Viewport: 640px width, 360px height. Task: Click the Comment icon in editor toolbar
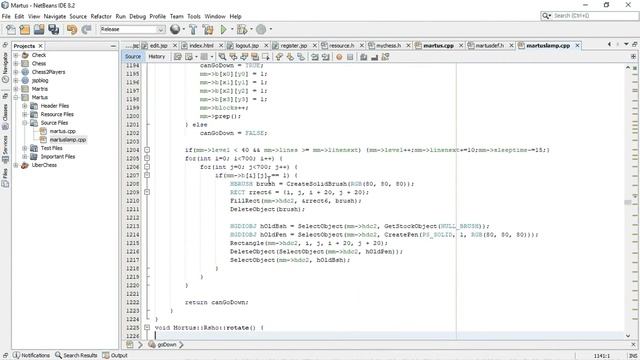364,57
